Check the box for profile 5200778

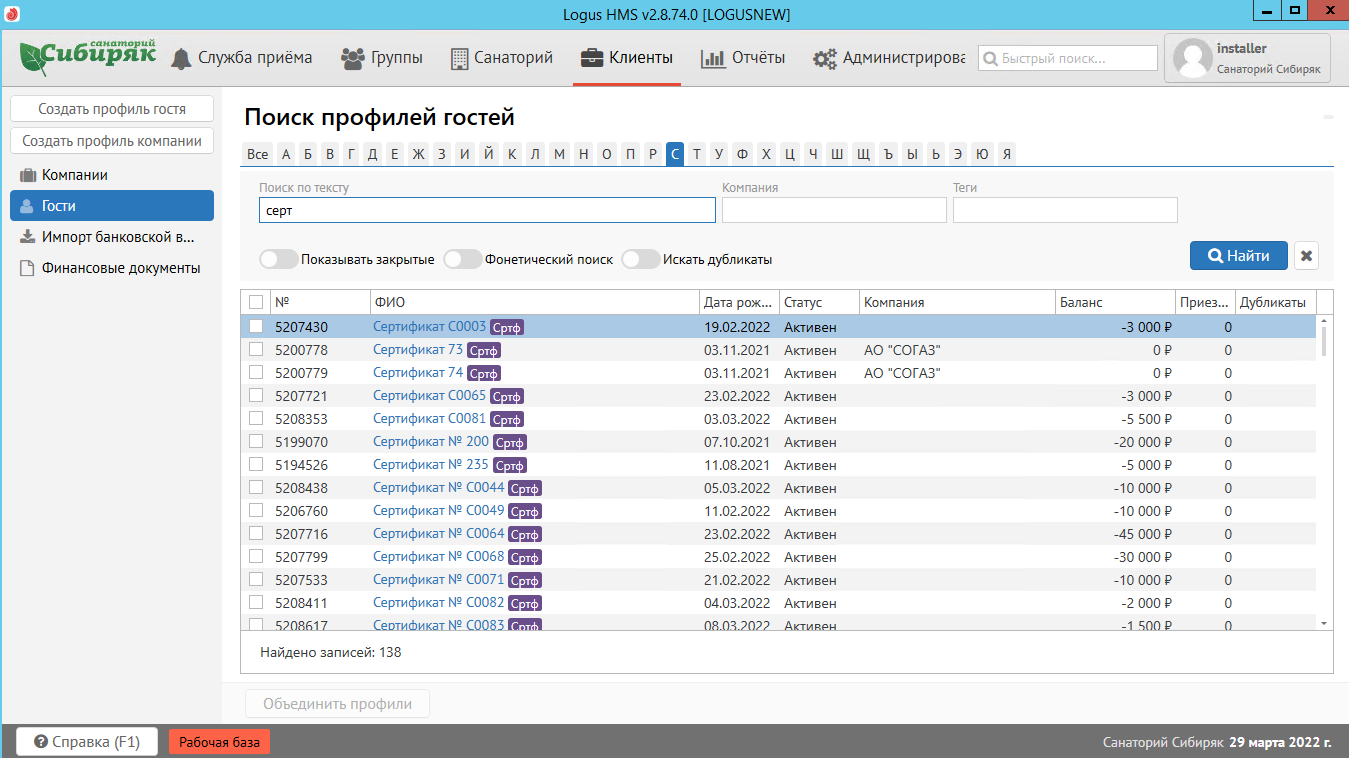pyautogui.click(x=256, y=350)
